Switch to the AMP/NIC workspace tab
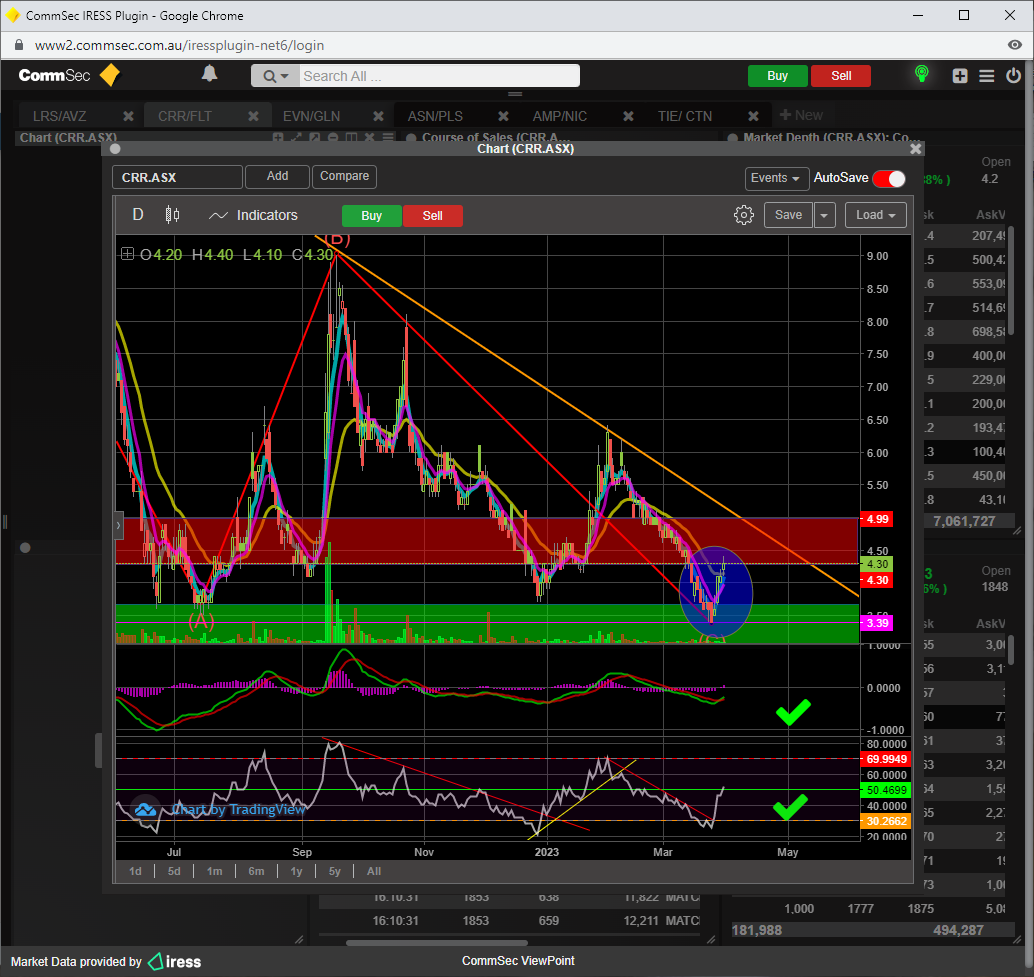 coord(560,116)
